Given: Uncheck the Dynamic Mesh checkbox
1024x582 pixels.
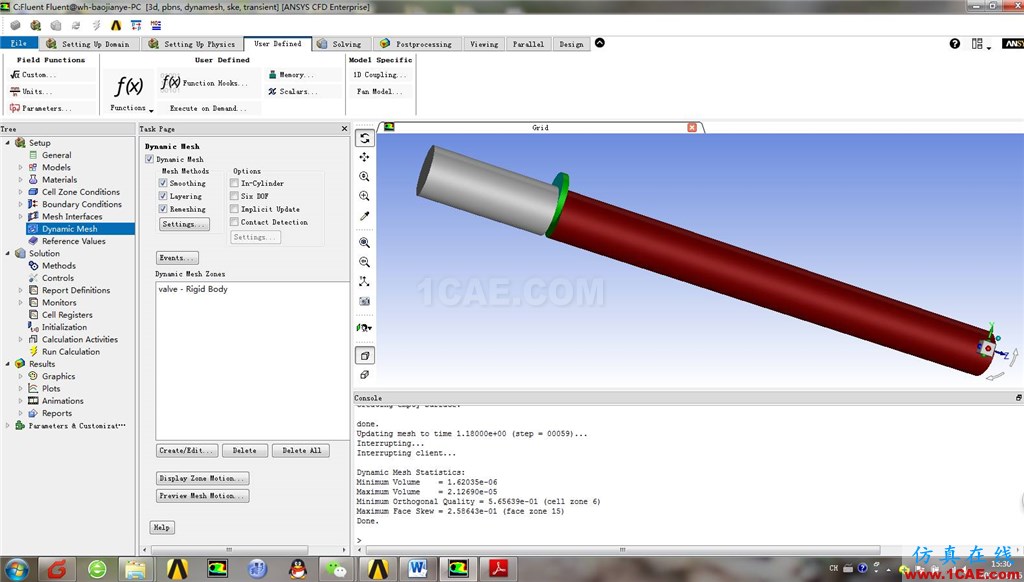Looking at the screenshot, I should tap(150, 159).
